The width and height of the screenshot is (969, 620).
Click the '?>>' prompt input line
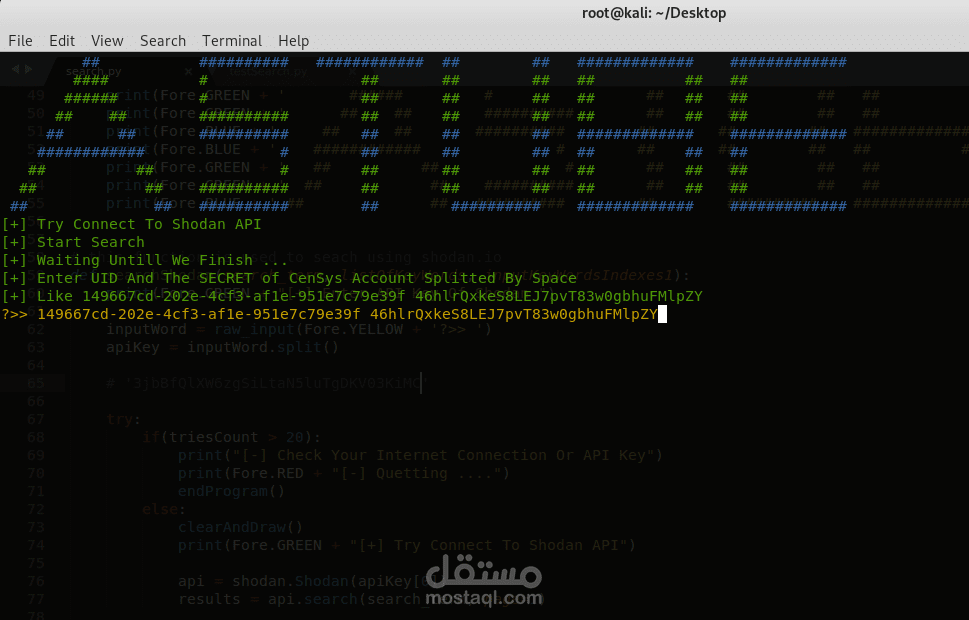334,314
